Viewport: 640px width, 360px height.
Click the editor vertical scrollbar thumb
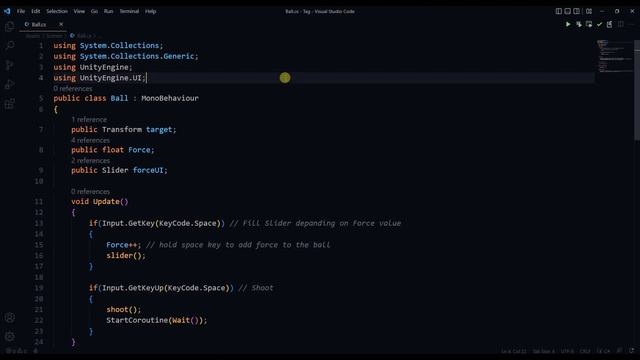tap(637, 90)
